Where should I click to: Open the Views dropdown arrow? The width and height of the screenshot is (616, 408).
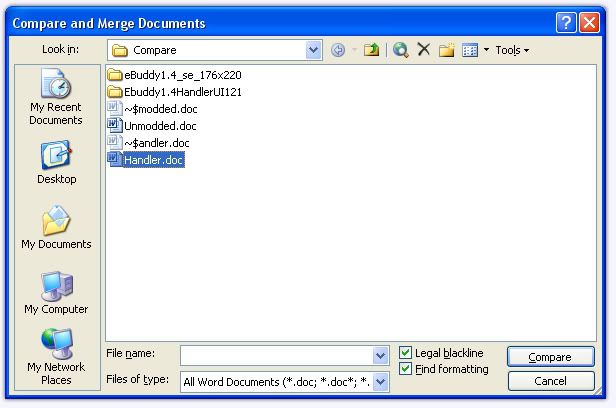pos(486,50)
